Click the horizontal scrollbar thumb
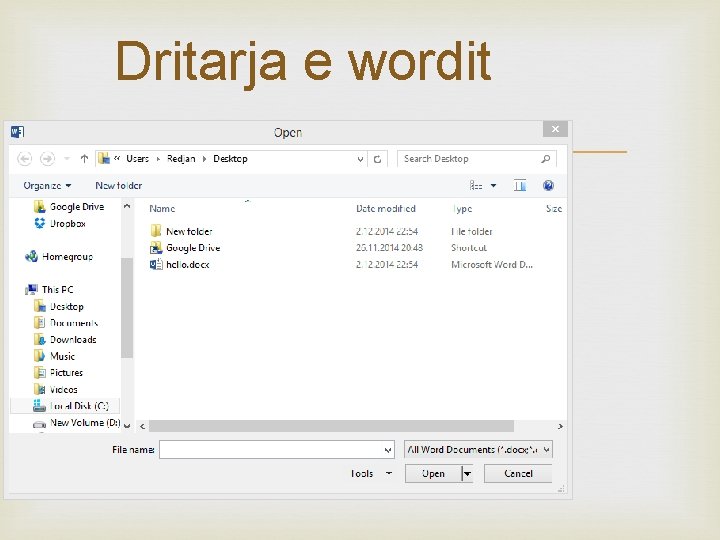The image size is (720, 540). coord(331,426)
